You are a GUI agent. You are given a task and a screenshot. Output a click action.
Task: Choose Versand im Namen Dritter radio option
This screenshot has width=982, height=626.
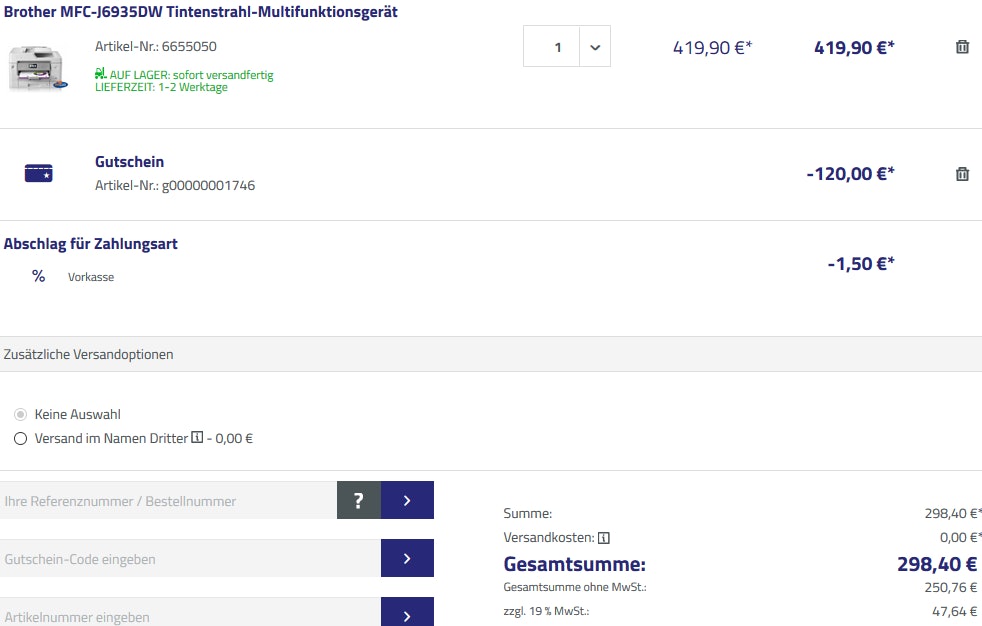[20, 438]
